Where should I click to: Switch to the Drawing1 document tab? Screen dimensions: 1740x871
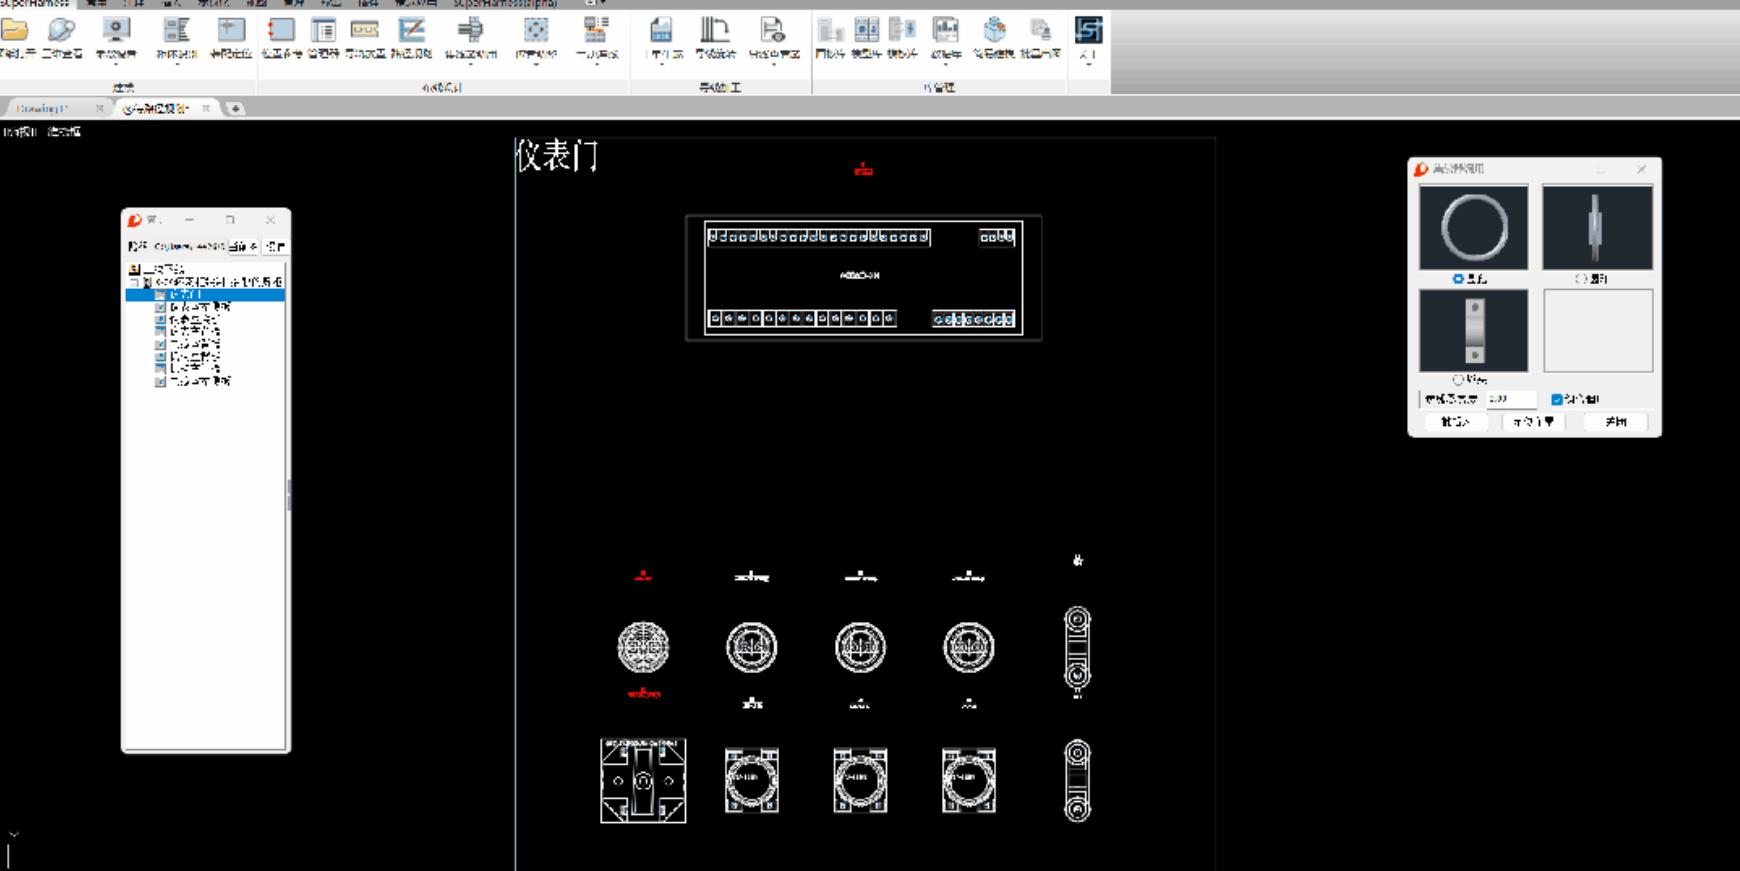[42, 108]
